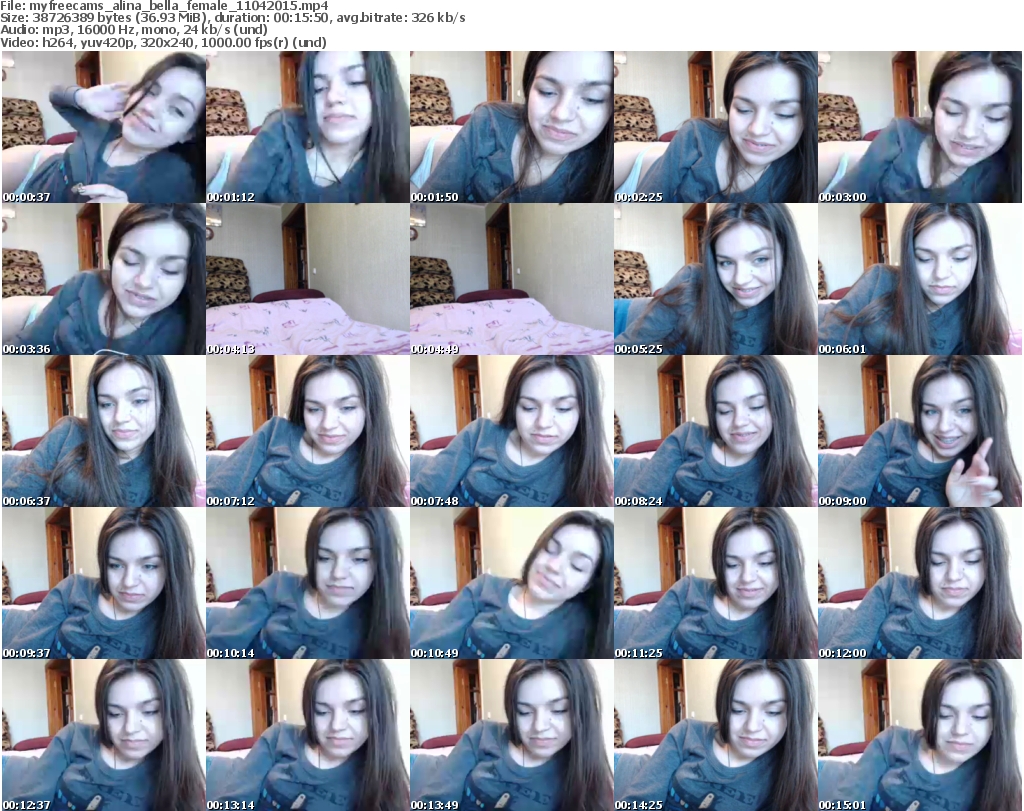The width and height of the screenshot is (1024, 811).
Task: Open the frame at 00:03:36
Action: pos(103,279)
